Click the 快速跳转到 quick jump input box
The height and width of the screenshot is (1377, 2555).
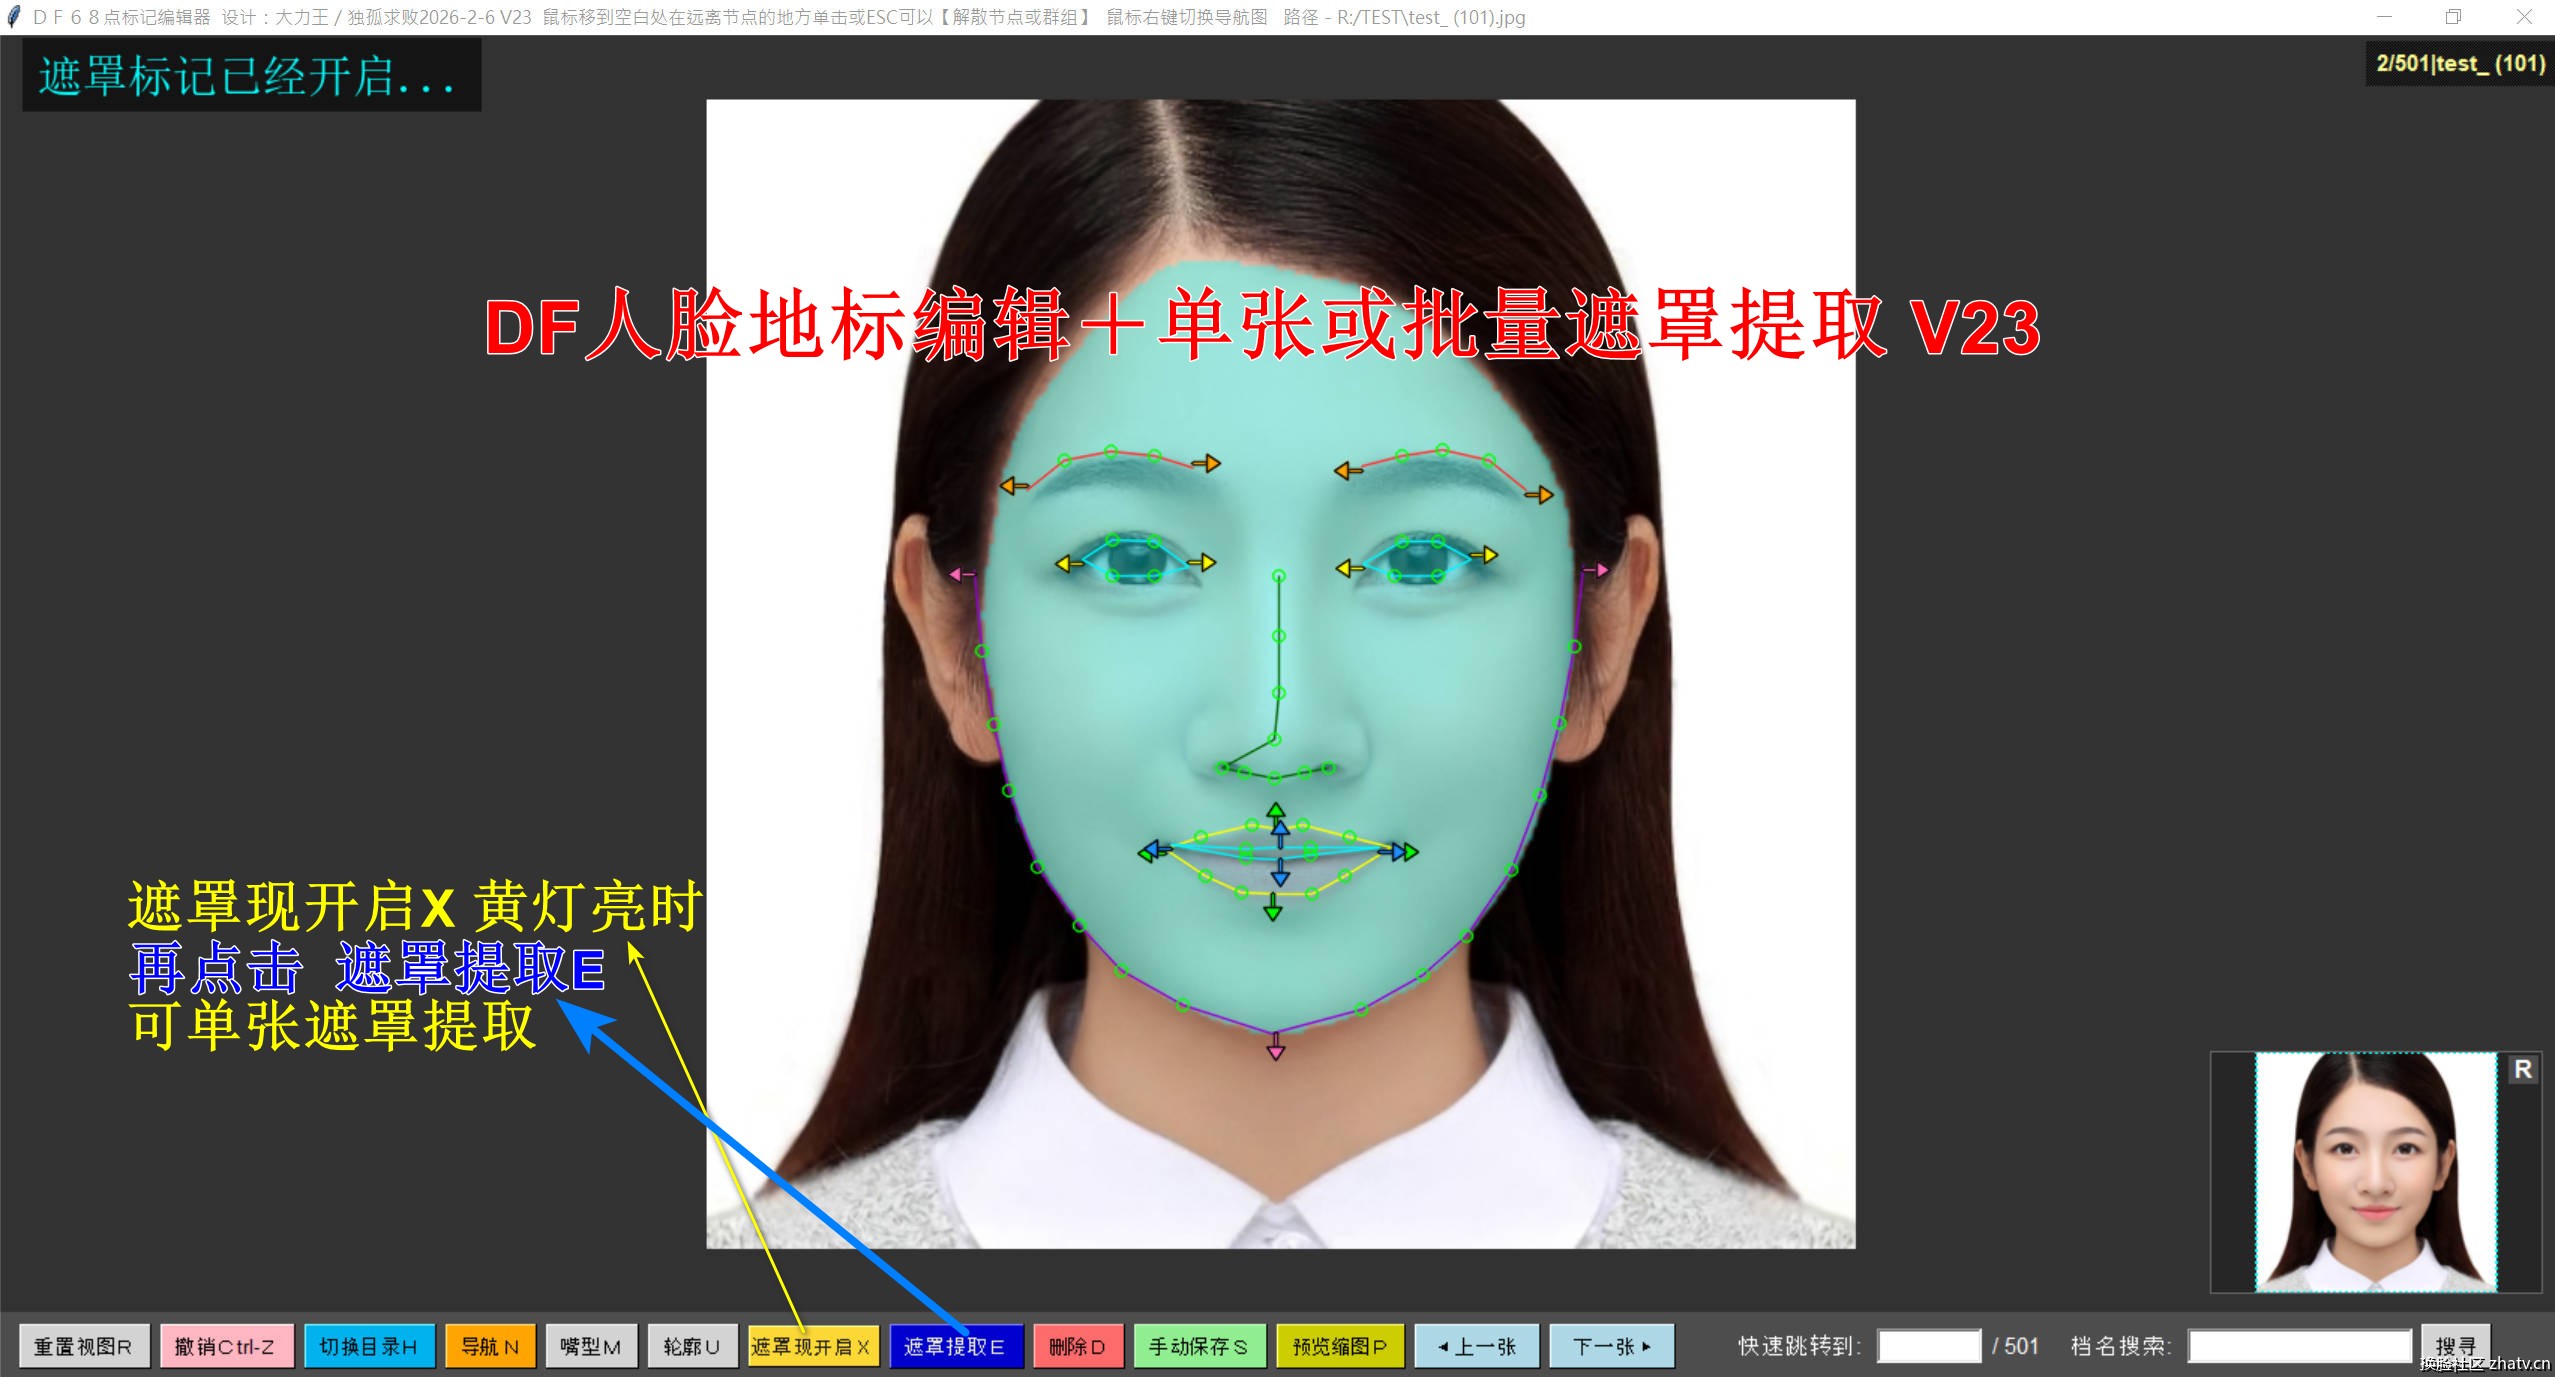[1930, 1344]
